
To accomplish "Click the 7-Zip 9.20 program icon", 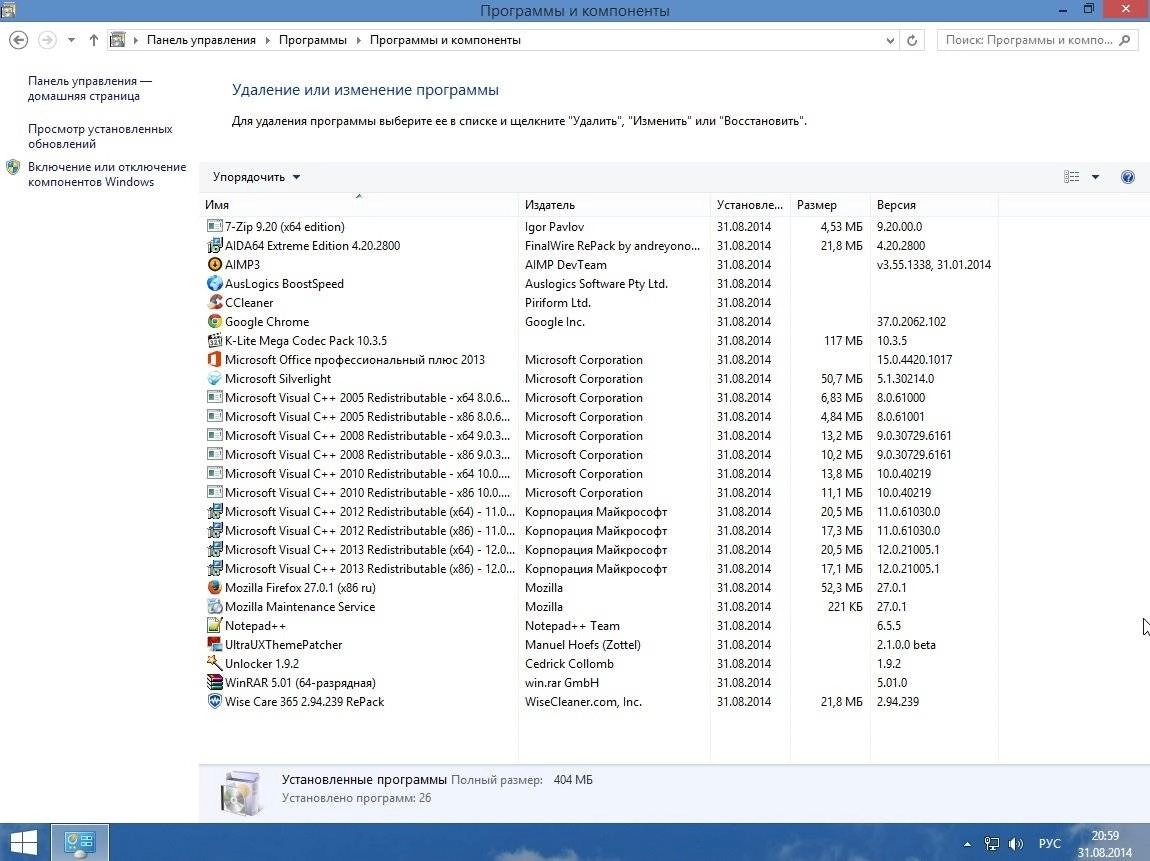I will (214, 227).
